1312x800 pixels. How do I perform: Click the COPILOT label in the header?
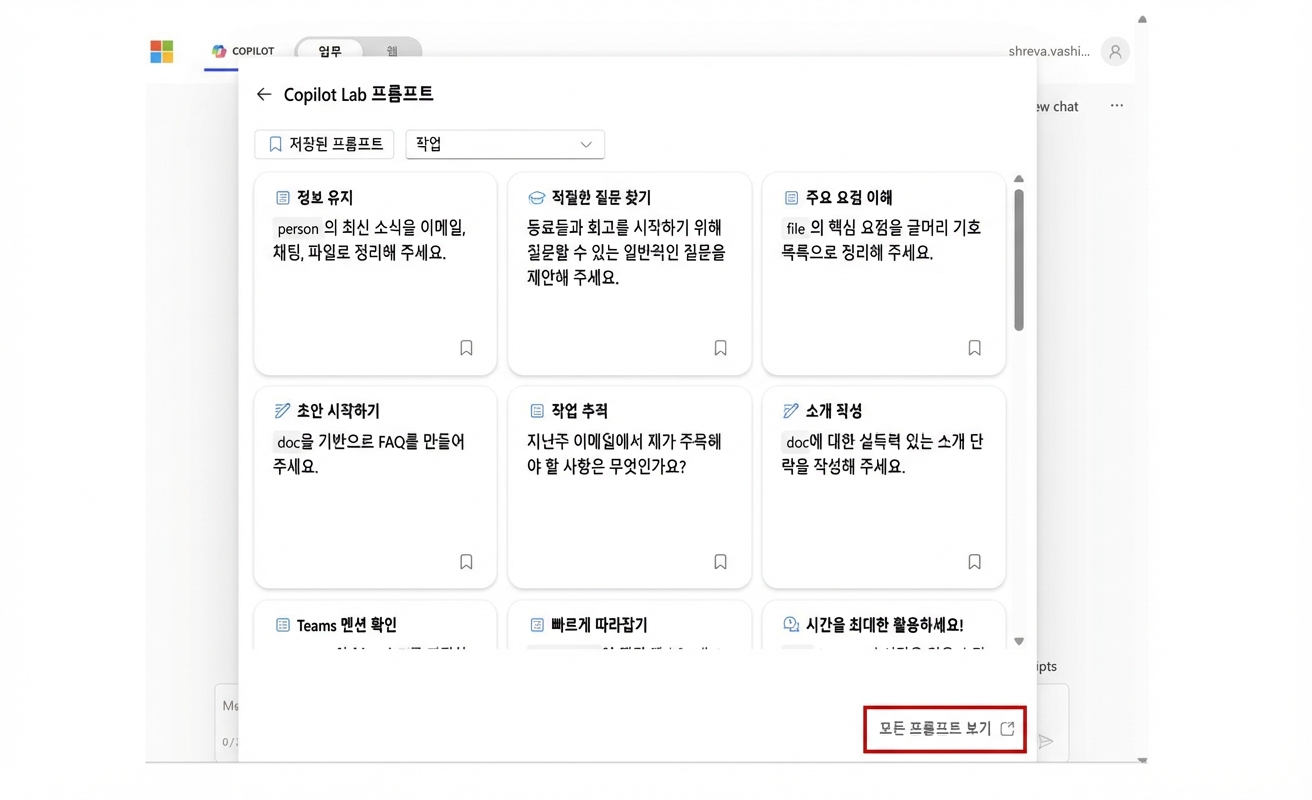point(253,51)
